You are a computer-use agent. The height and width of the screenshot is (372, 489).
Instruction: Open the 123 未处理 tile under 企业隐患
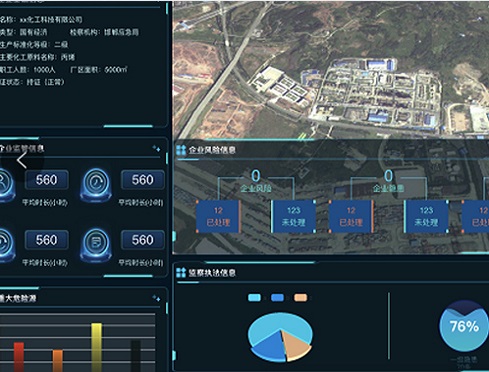pos(426,216)
